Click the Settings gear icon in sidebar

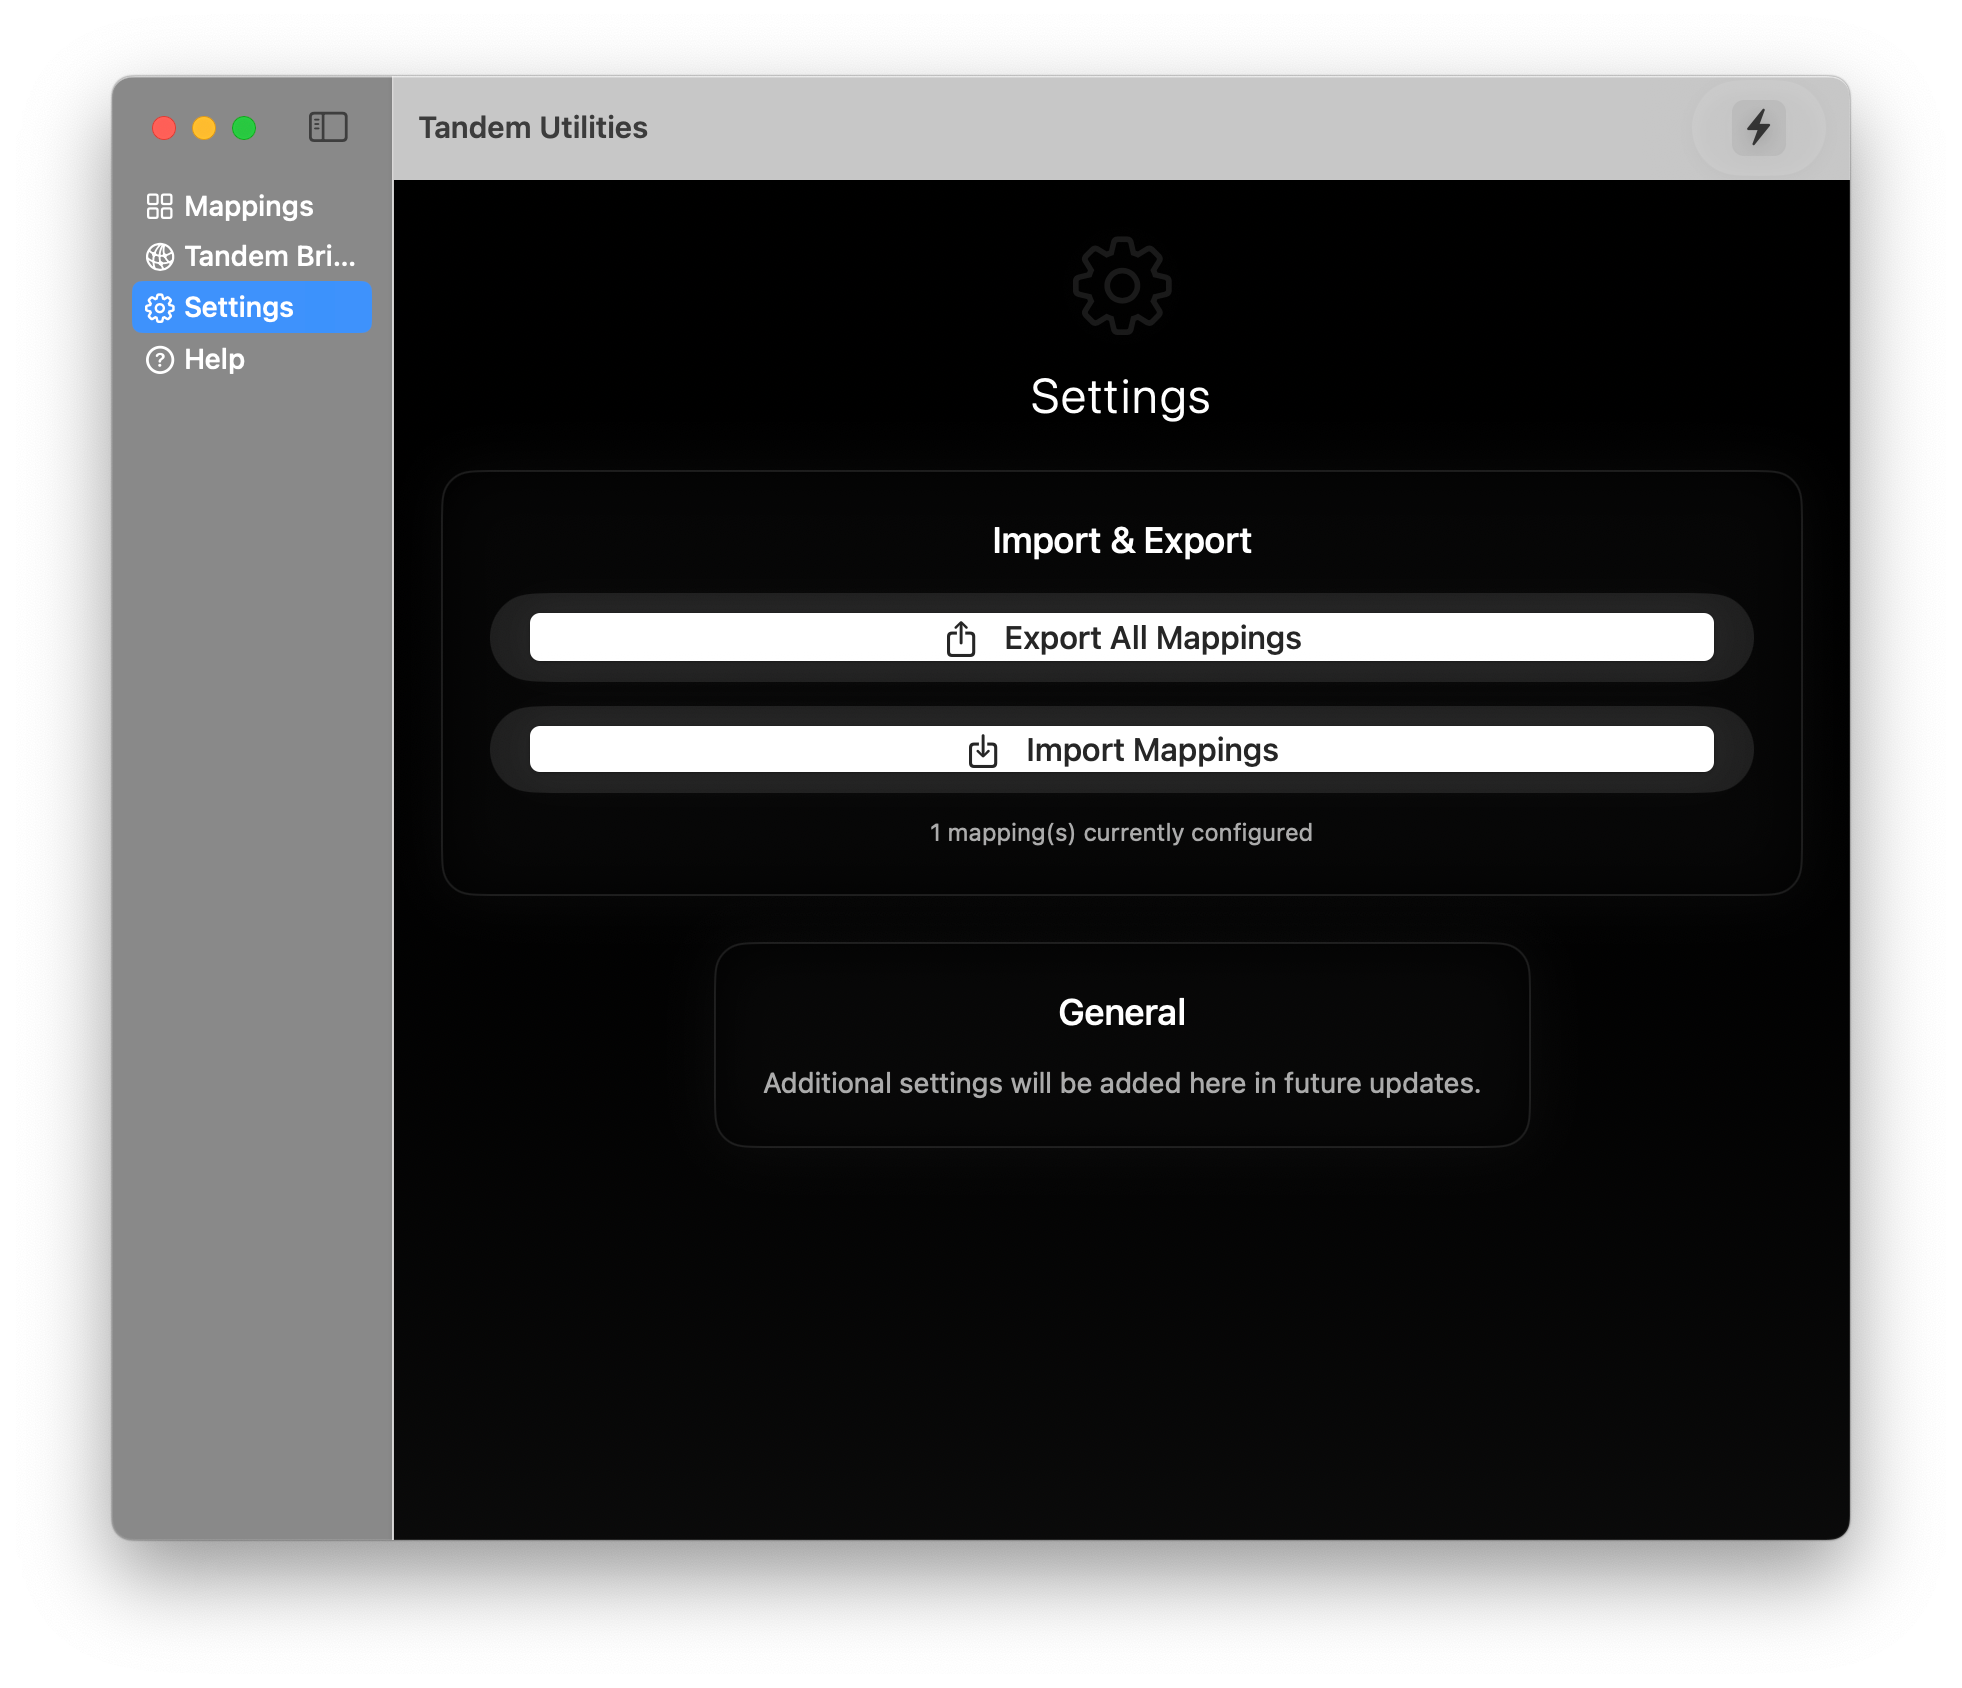159,308
